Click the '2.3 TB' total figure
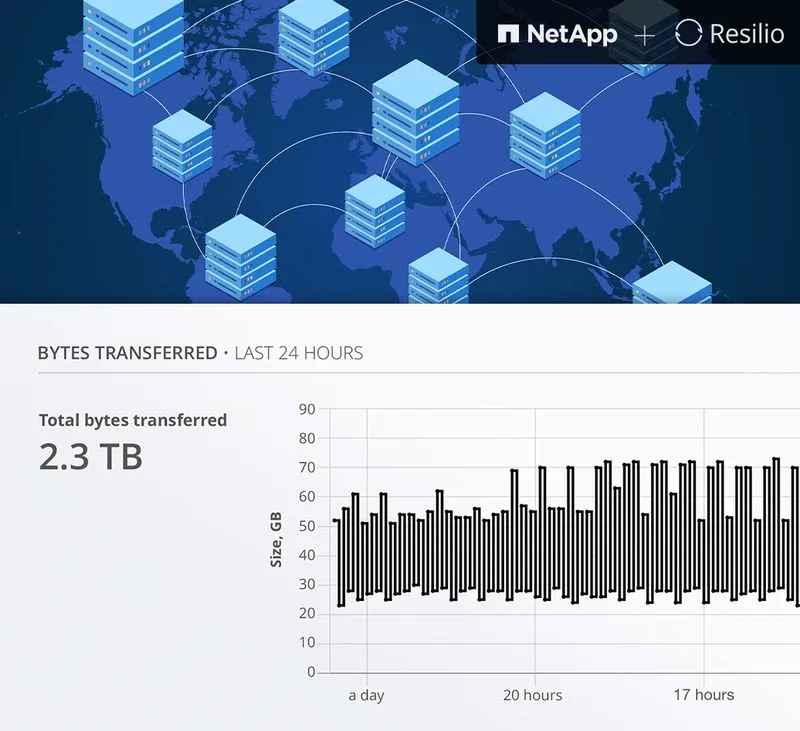 (88, 458)
